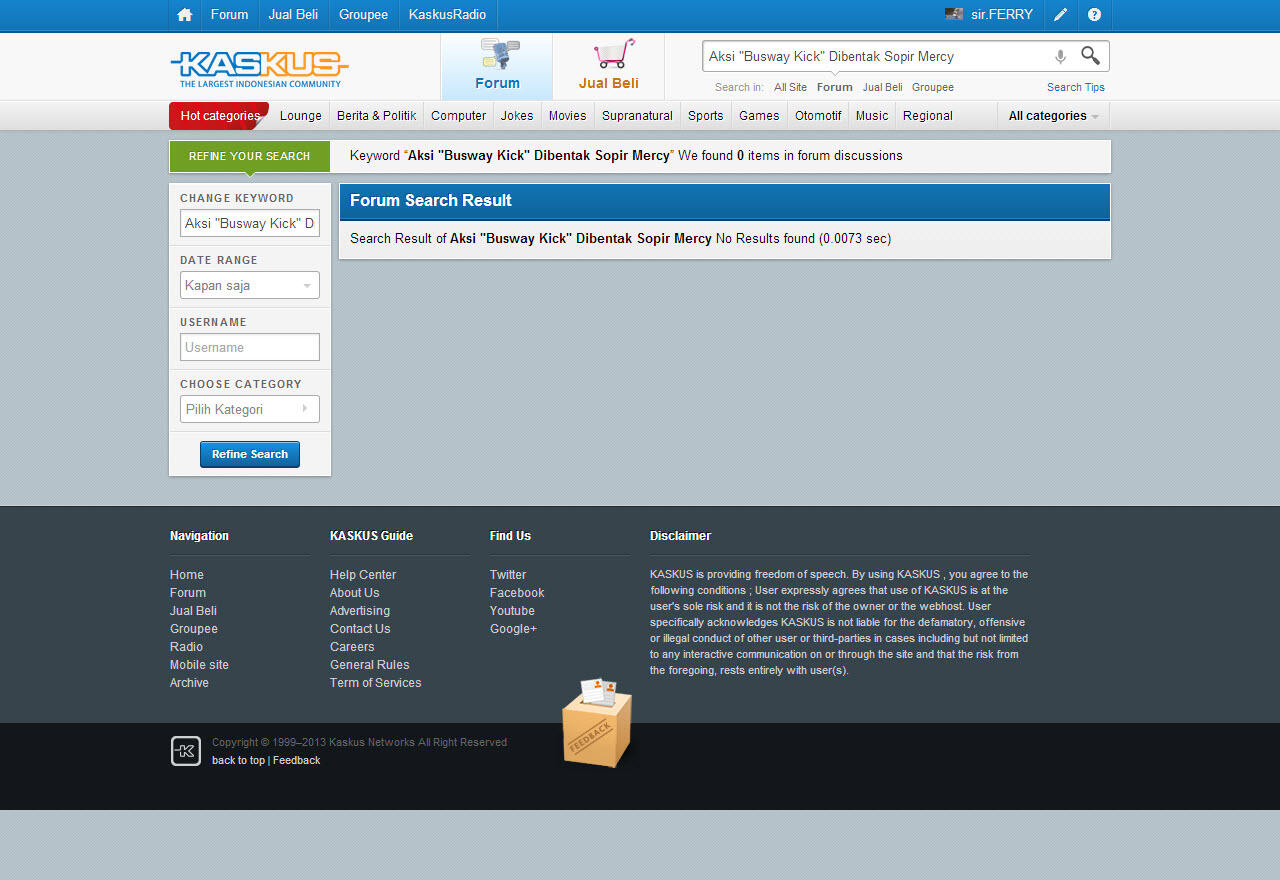Open the help question mark icon

[1094, 15]
